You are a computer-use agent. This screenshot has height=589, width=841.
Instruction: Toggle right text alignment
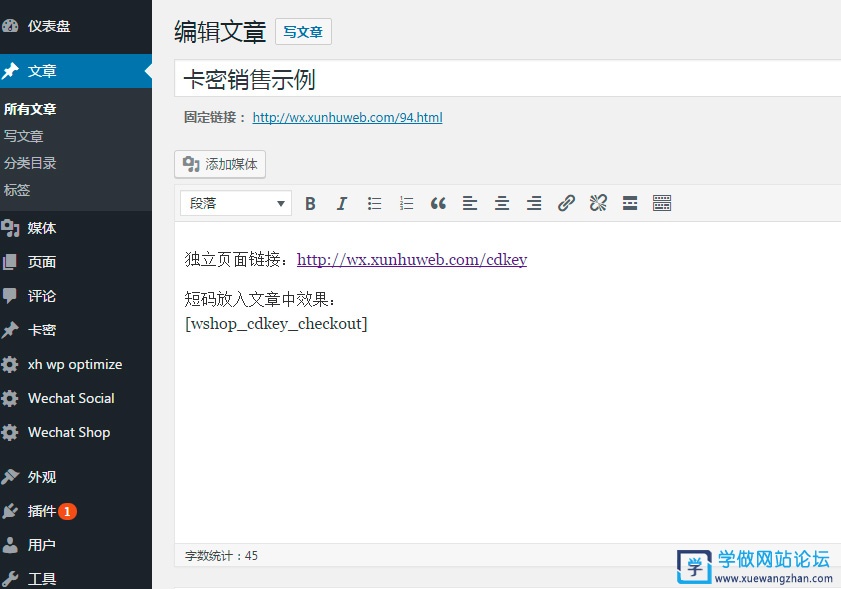[x=534, y=203]
